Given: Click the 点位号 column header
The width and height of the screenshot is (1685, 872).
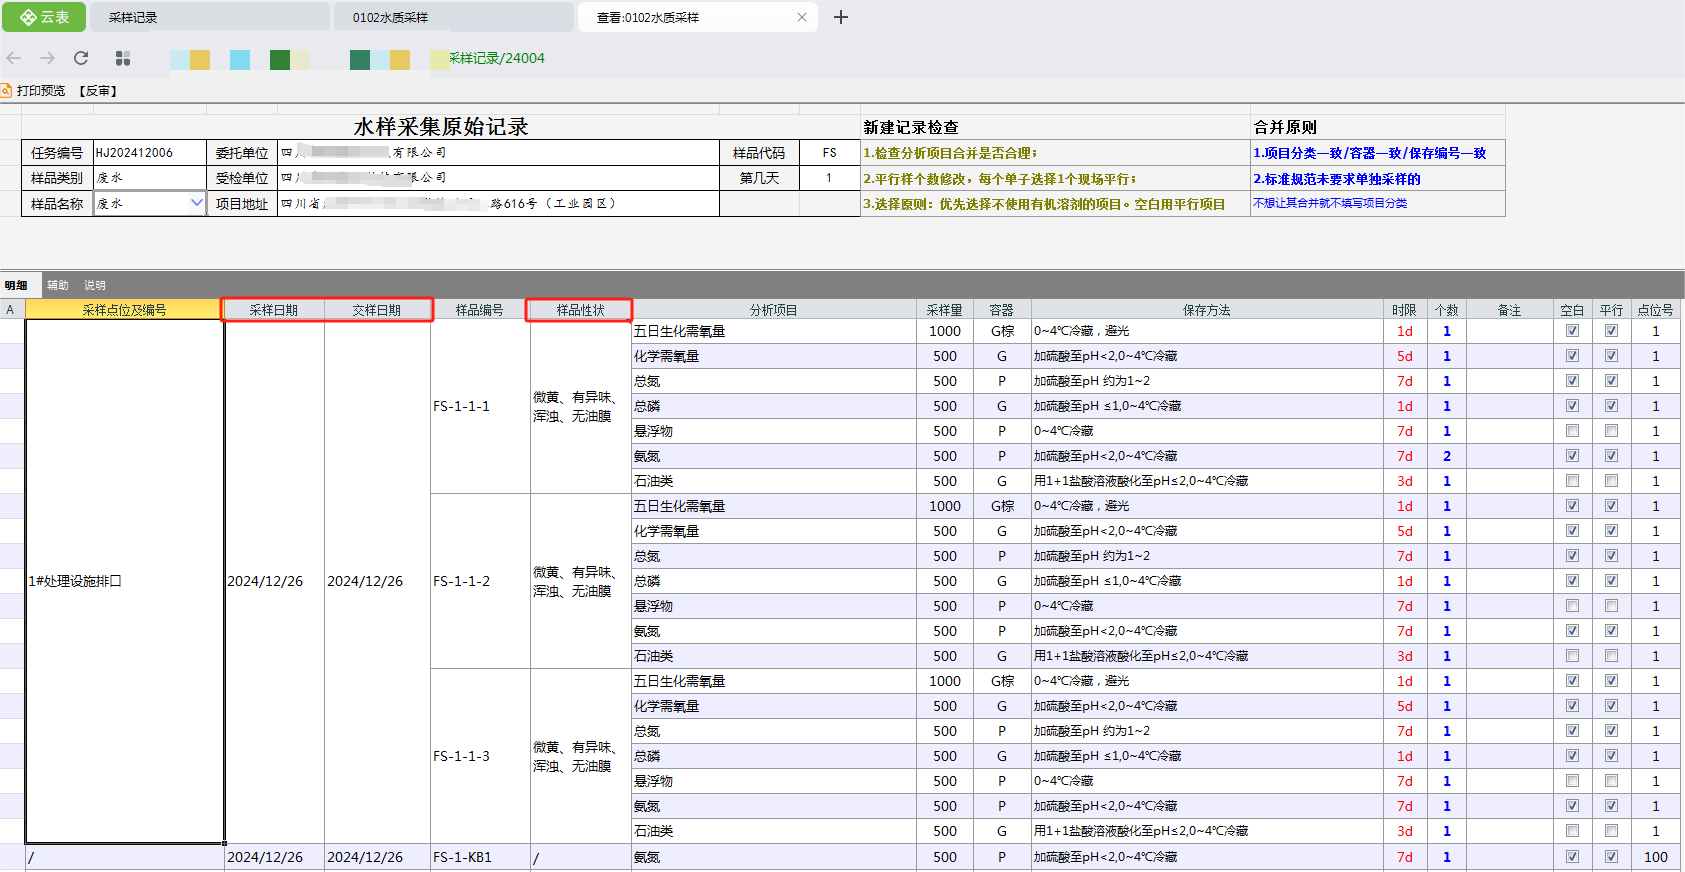Looking at the screenshot, I should [1655, 310].
